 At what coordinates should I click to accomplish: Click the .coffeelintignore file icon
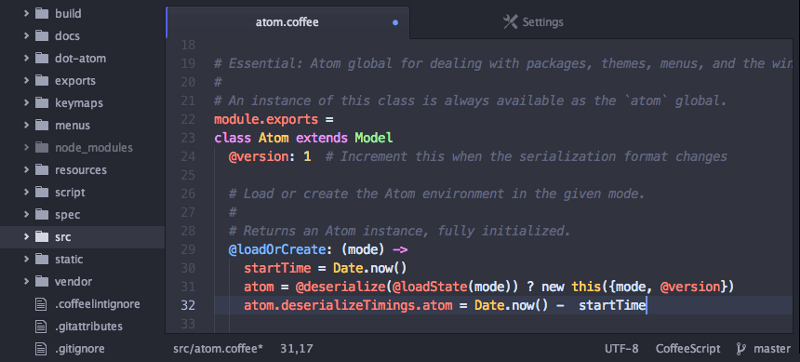41,304
